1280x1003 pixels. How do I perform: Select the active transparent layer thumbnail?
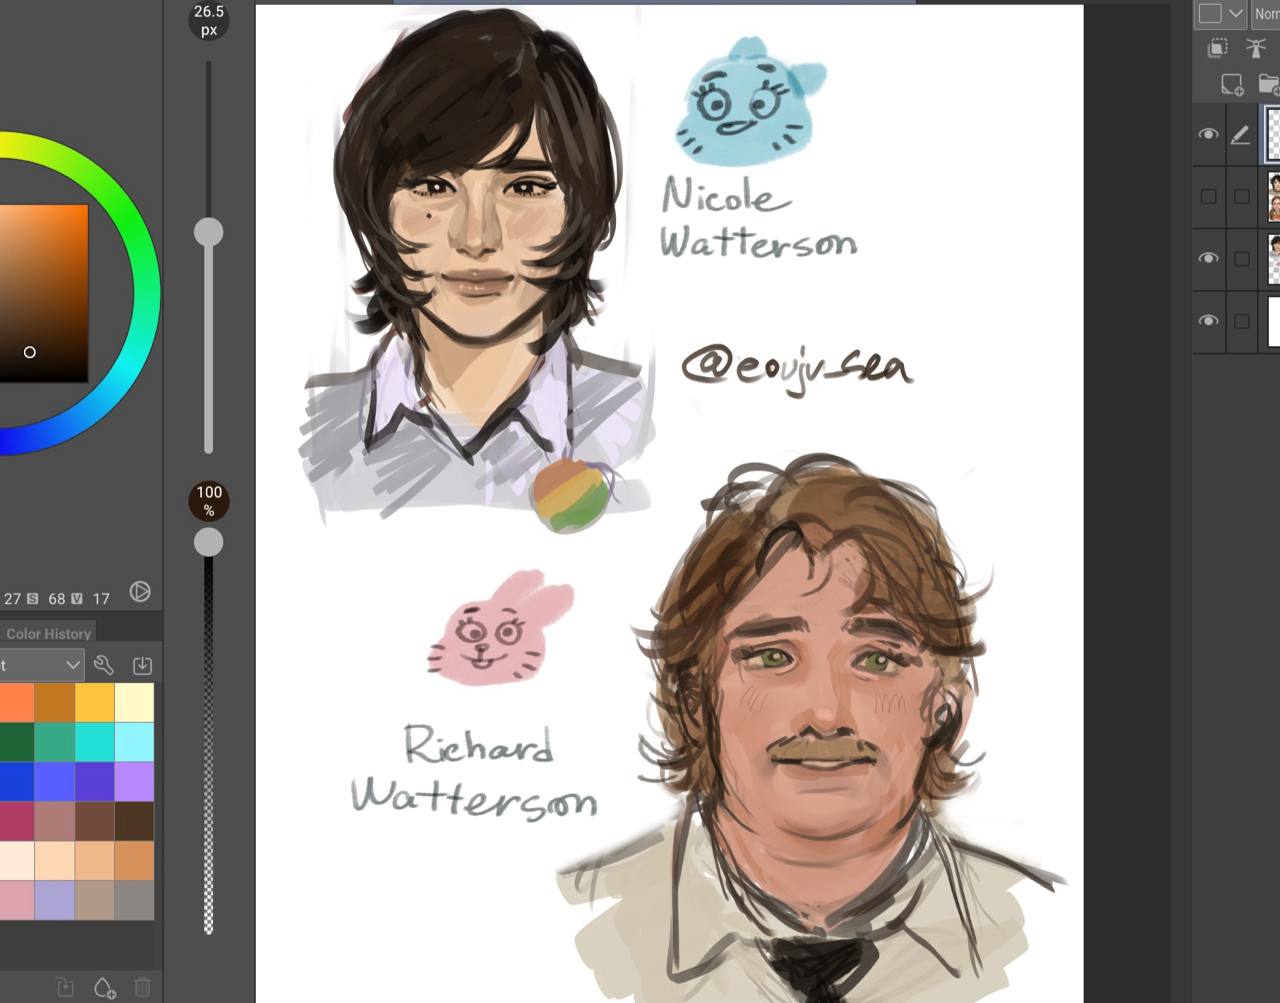tap(1273, 134)
